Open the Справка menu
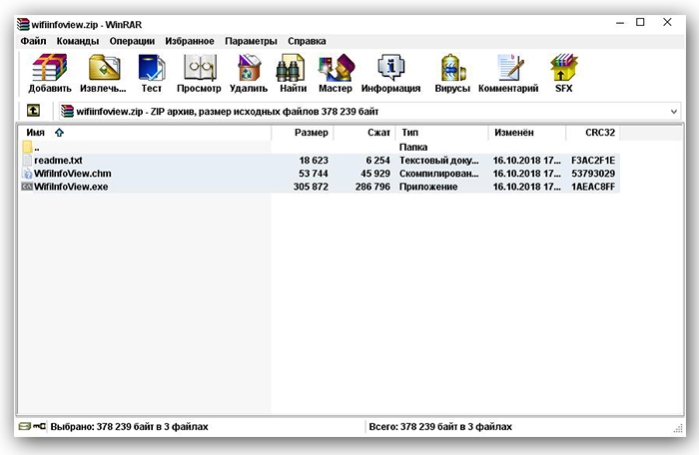Viewport: 699px width, 455px height. pos(307,41)
